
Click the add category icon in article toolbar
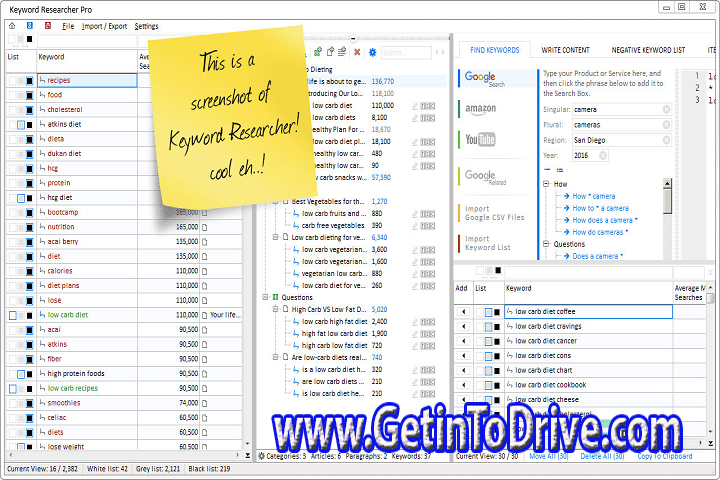318,52
